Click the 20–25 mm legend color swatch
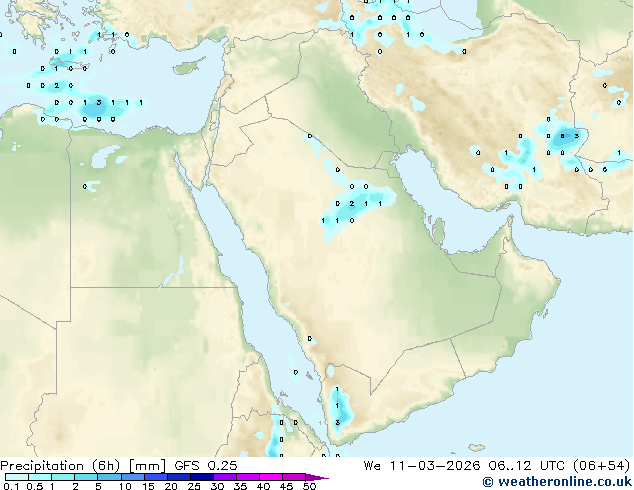634x490 pixels. tap(178, 477)
